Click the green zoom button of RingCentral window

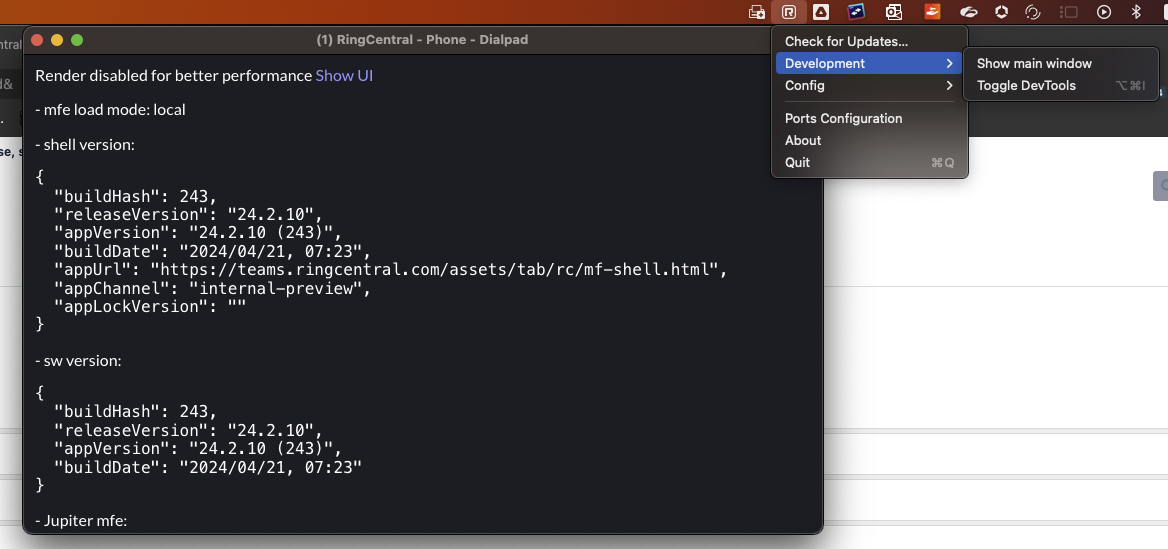(x=77, y=40)
